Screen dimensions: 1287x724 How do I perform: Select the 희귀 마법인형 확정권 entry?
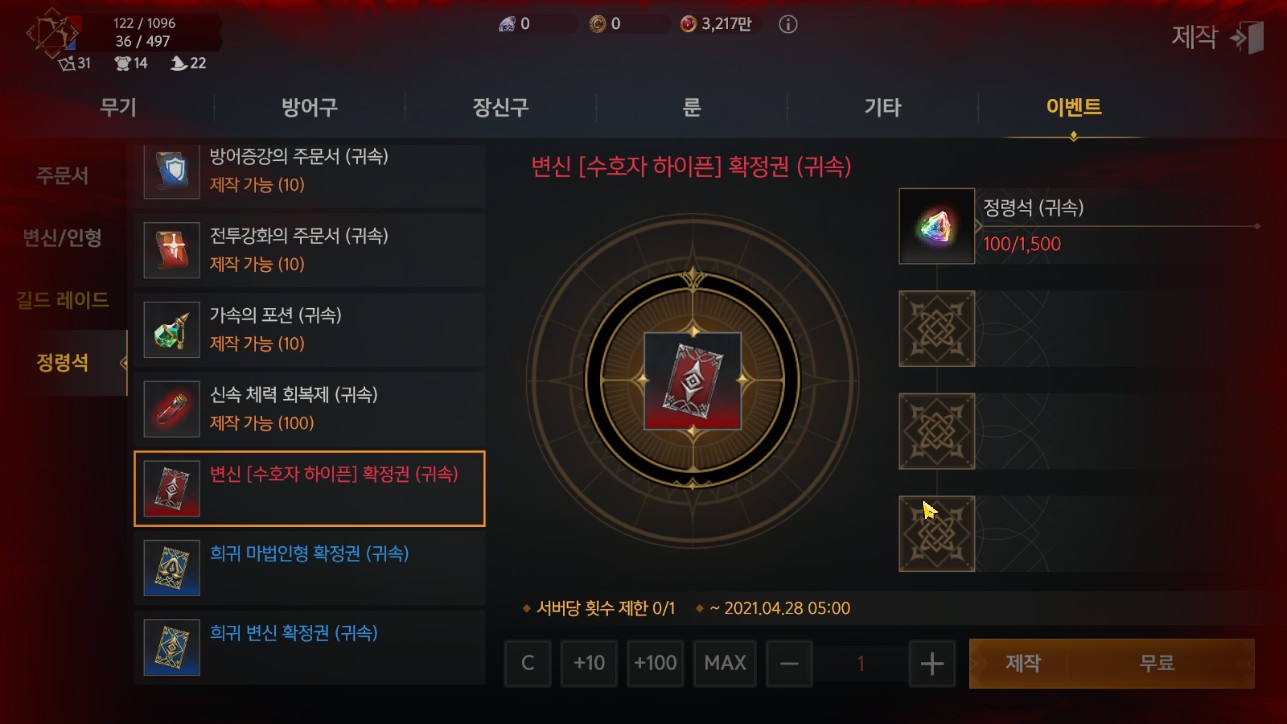click(309, 567)
